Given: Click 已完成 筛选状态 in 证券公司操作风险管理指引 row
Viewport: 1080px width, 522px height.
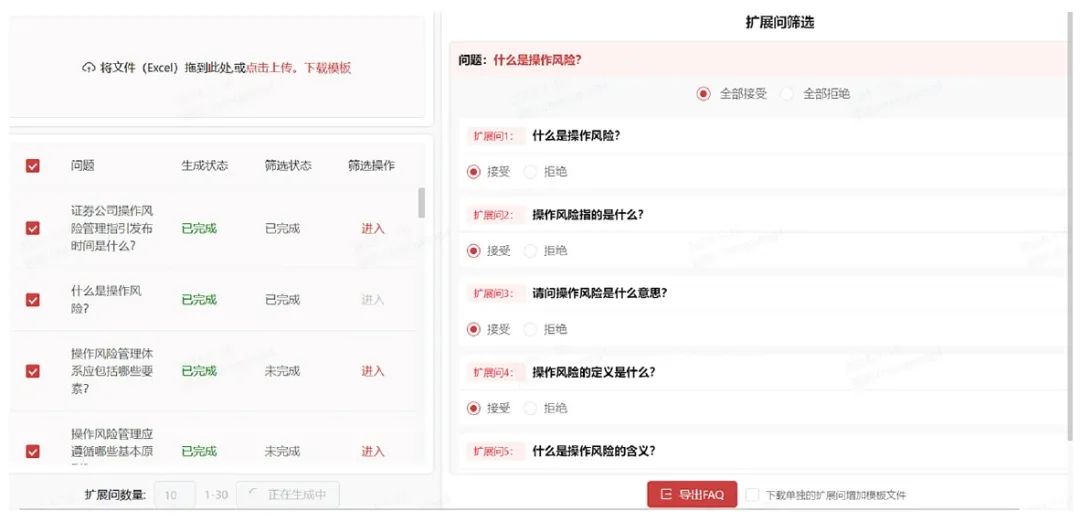Looking at the screenshot, I should click(282, 229).
